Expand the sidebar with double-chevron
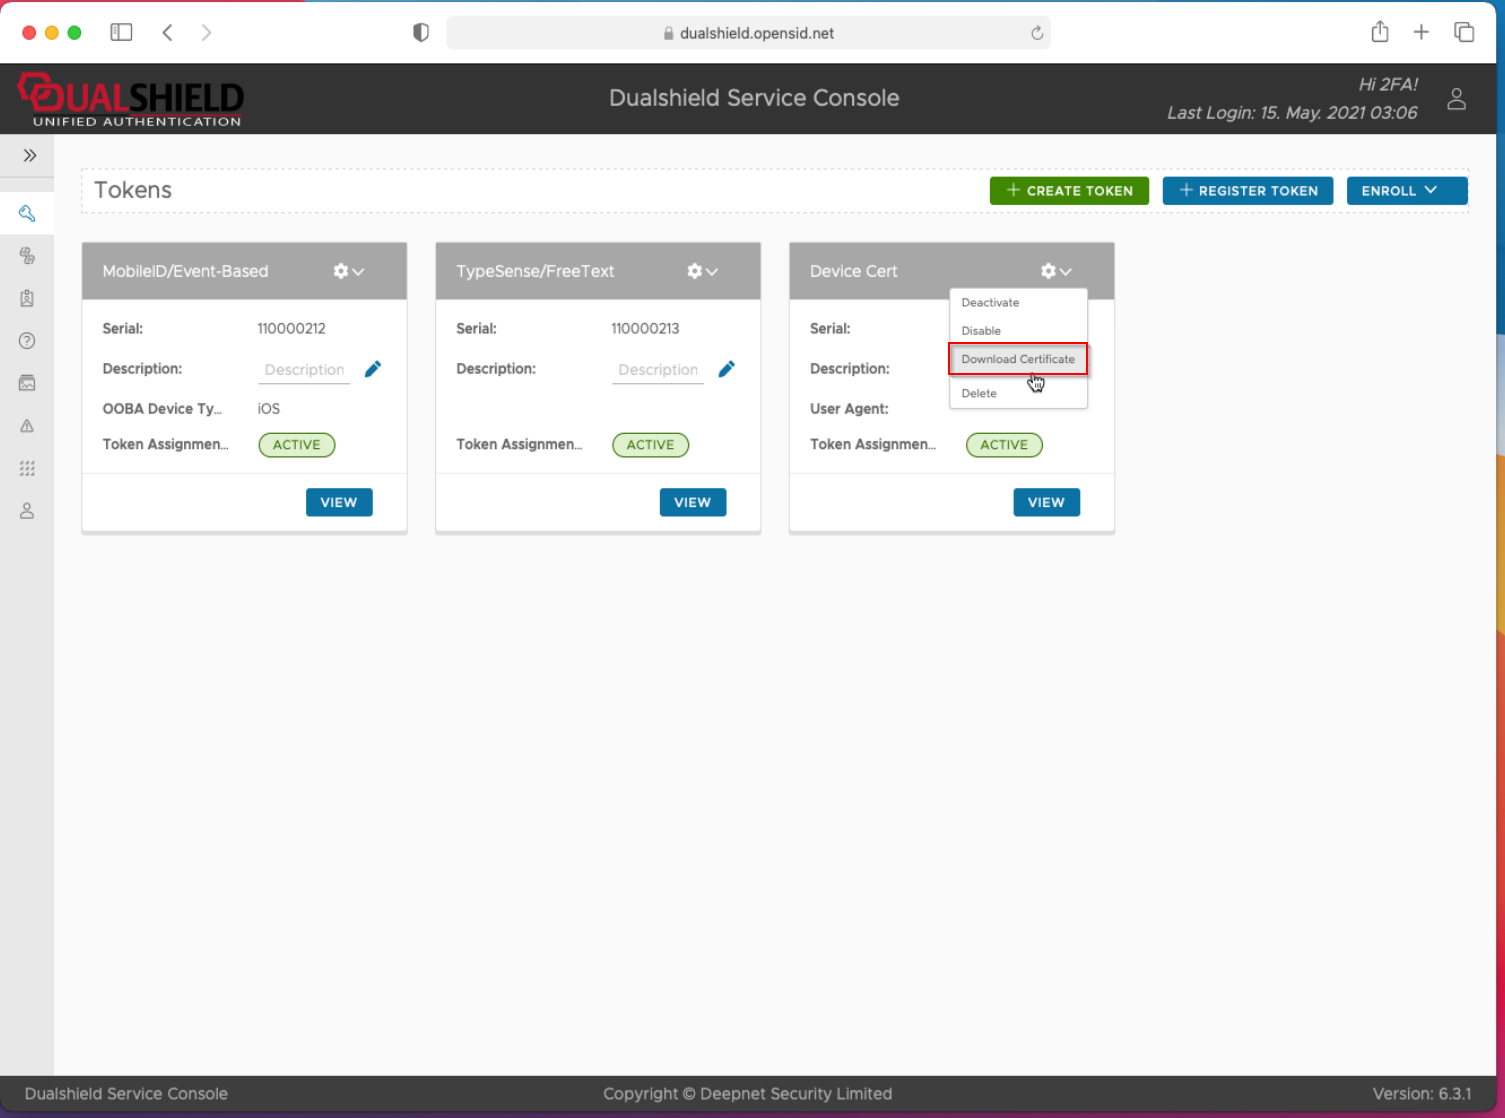Image resolution: width=1505 pixels, height=1118 pixels. point(30,155)
